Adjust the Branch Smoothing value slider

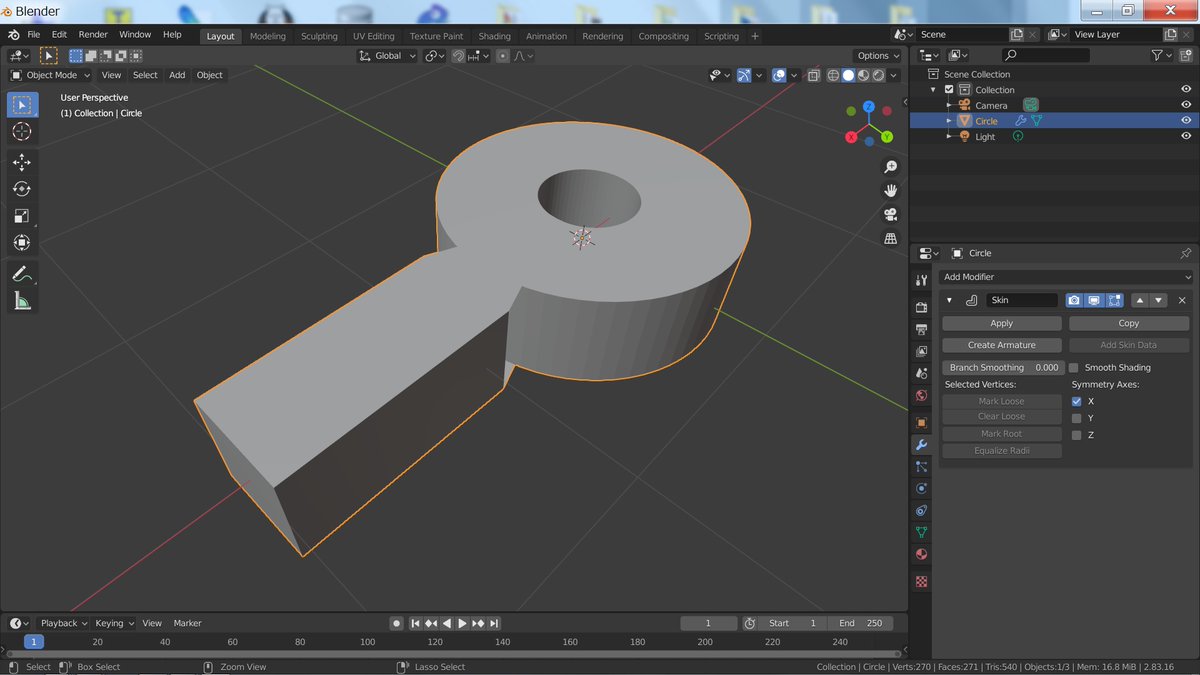1001,367
